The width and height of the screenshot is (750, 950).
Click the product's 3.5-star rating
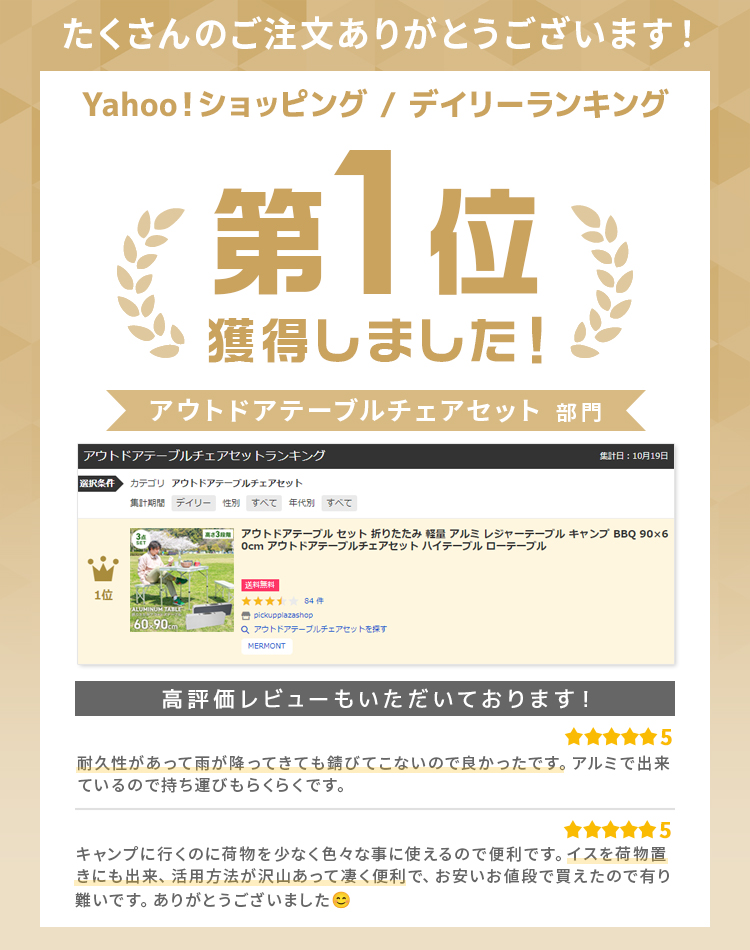coord(270,601)
